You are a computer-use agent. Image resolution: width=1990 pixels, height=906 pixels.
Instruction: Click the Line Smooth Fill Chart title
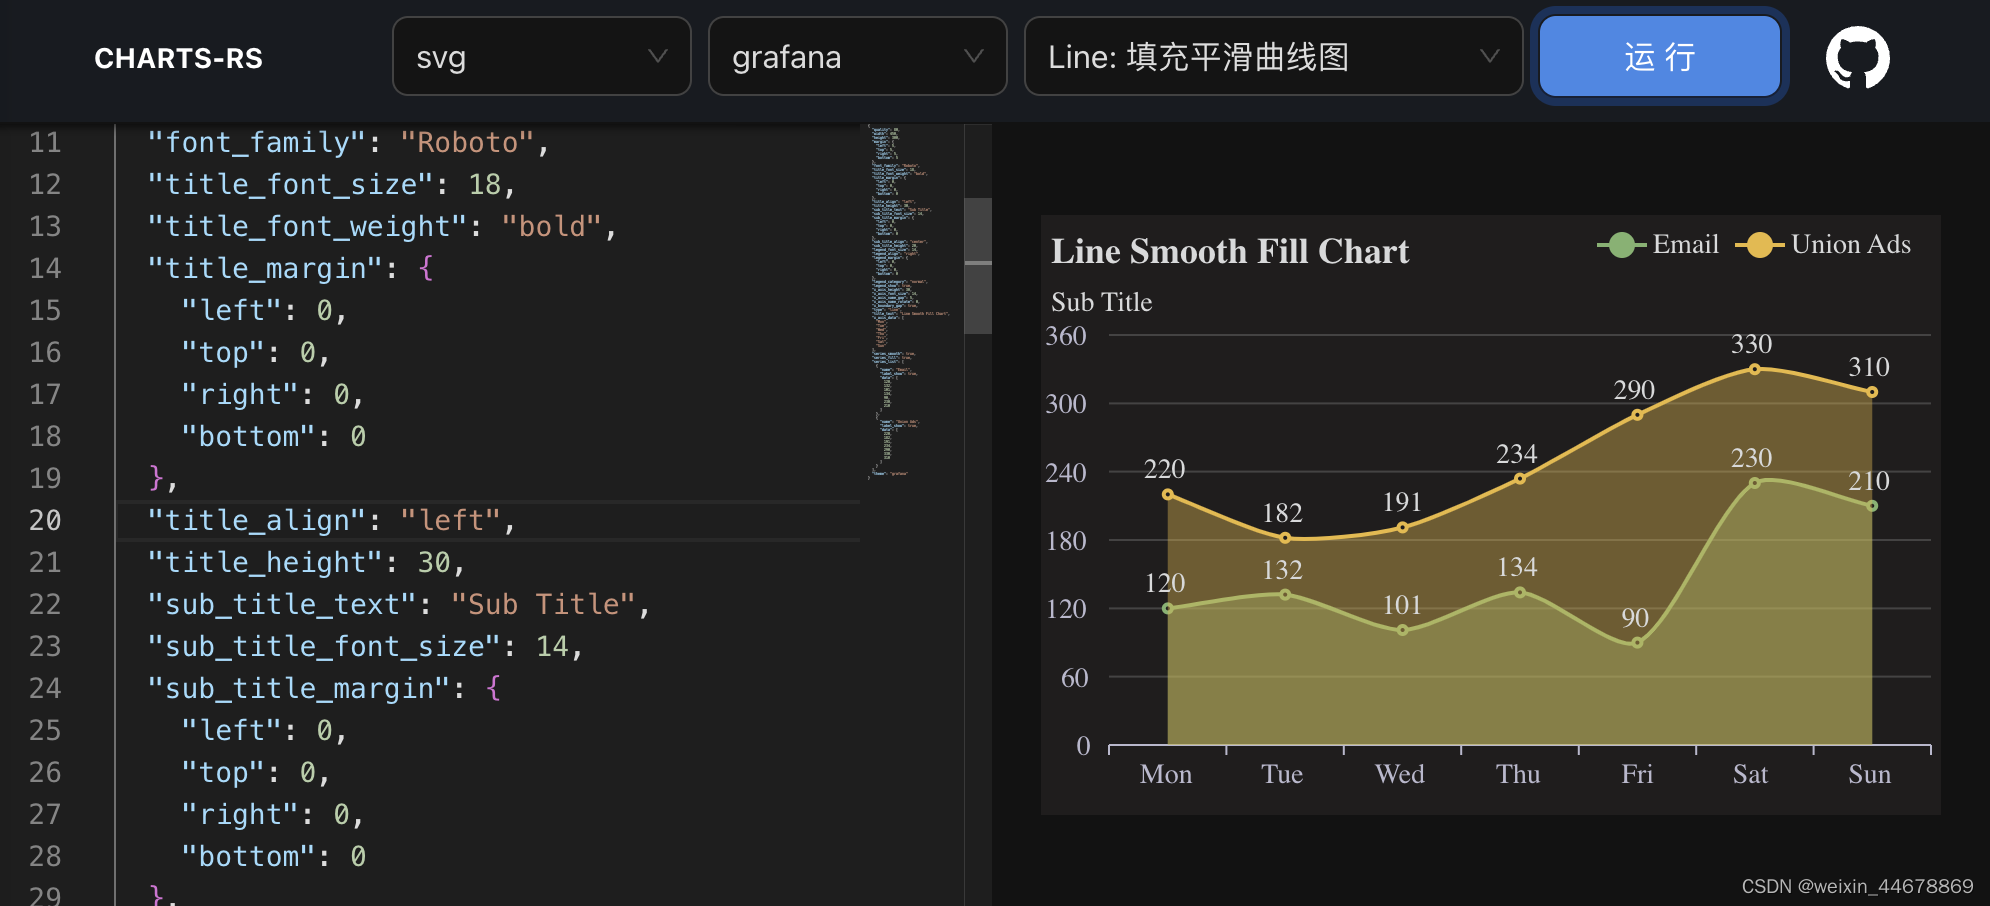click(x=1229, y=251)
